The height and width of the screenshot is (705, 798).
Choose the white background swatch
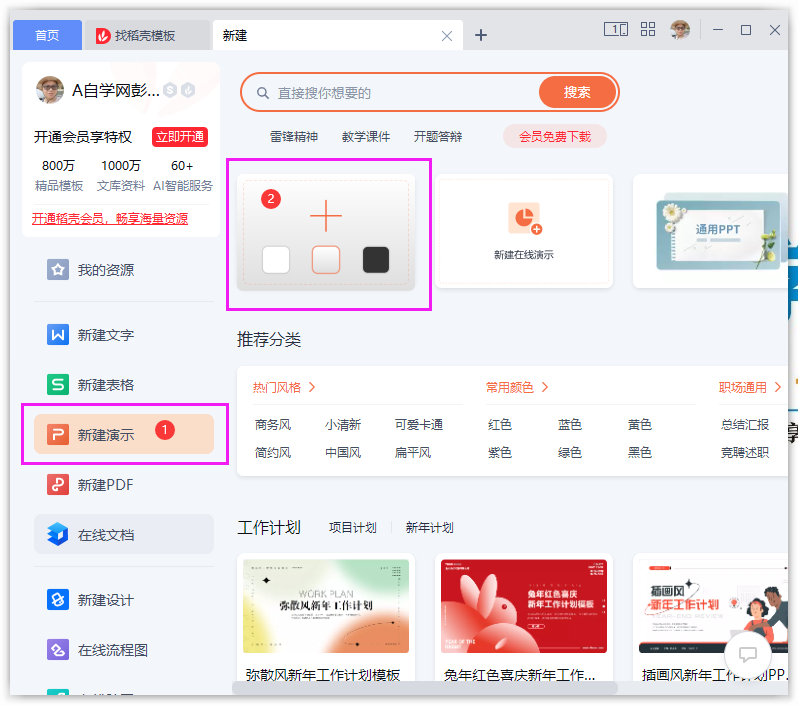[276, 260]
